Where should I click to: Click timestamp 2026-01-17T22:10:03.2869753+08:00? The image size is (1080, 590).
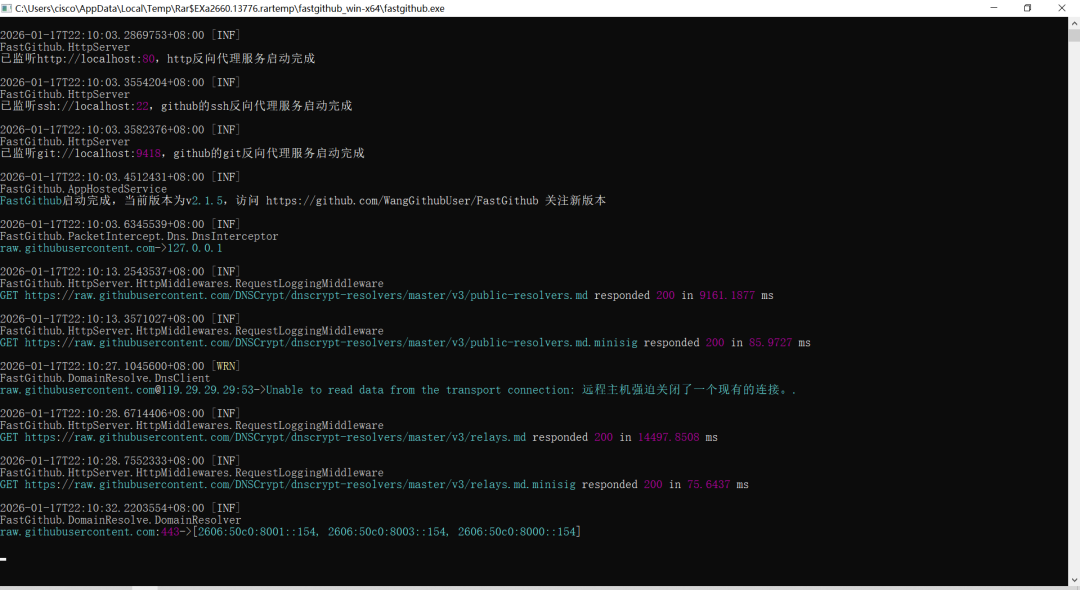pos(102,35)
